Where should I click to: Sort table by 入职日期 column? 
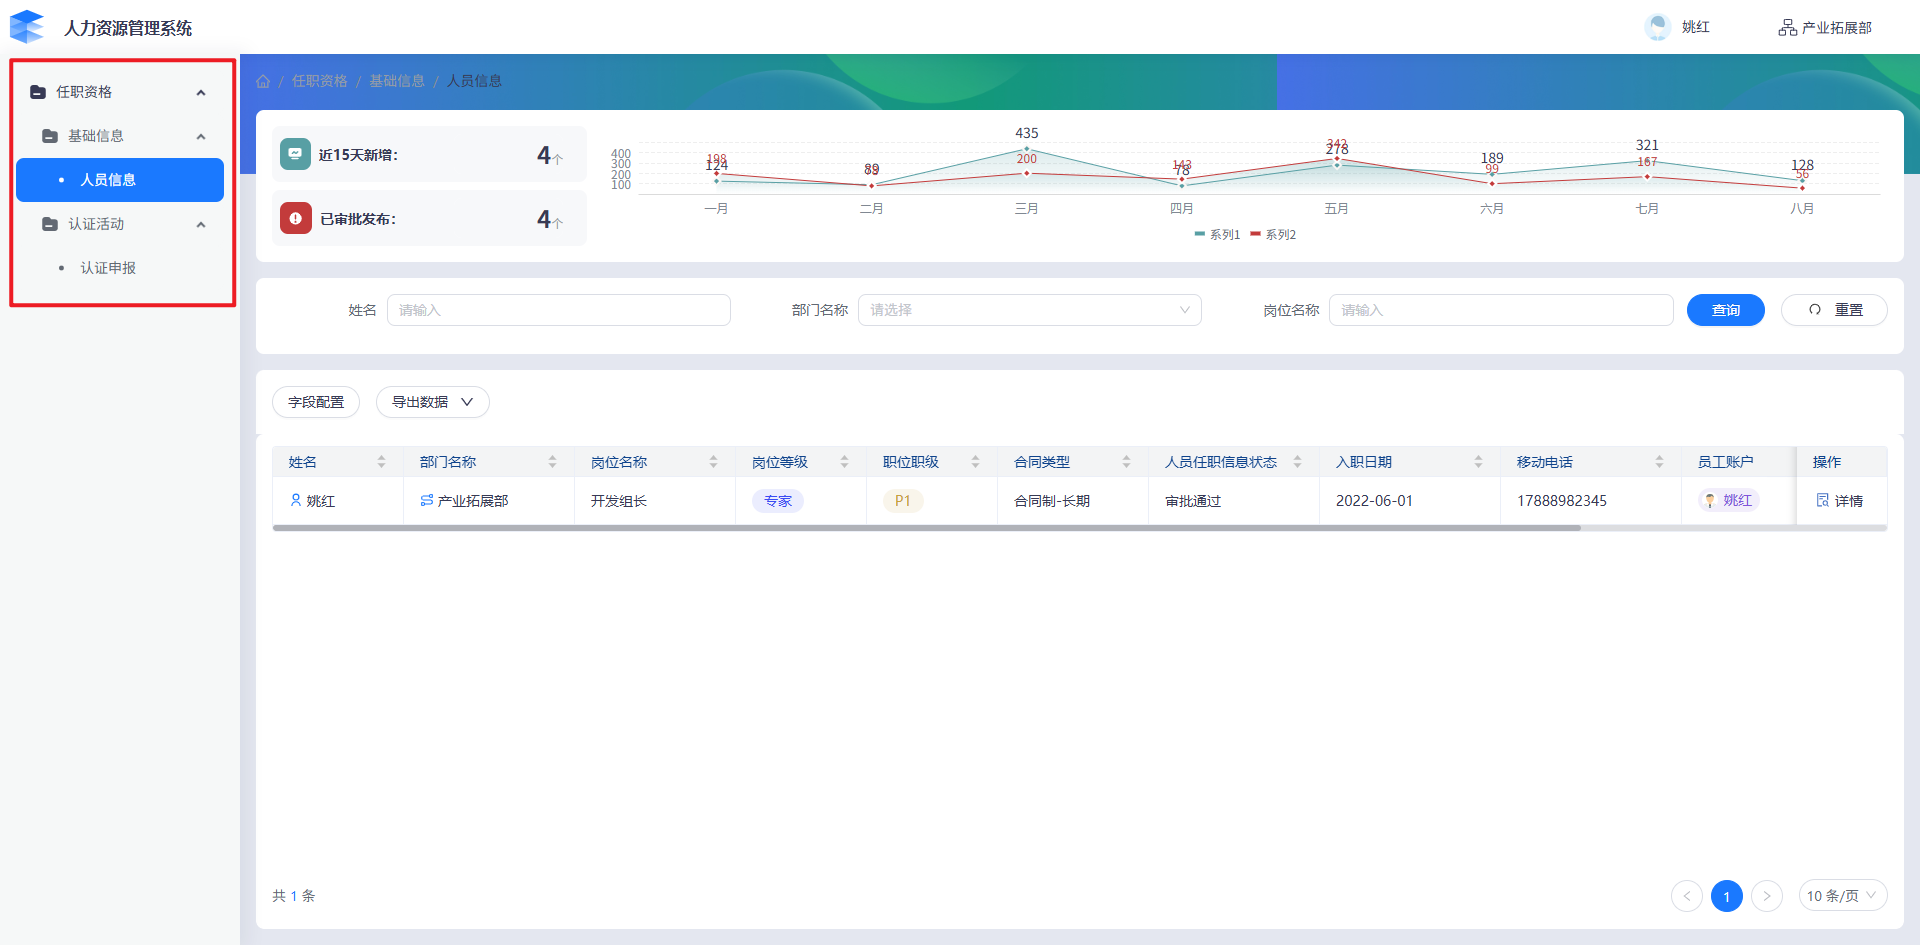click(x=1478, y=462)
